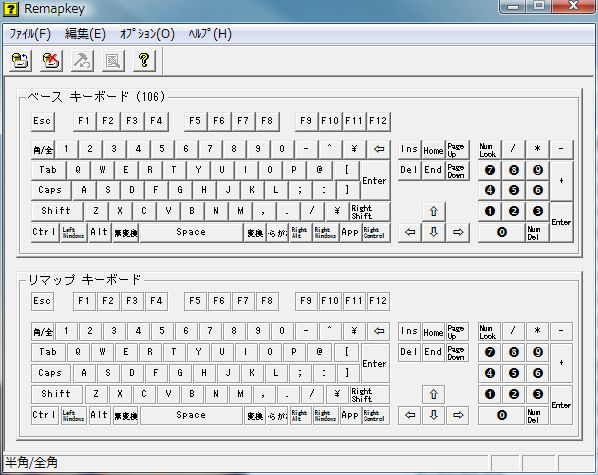Click numpad 0 key in remap keyboard

[x=502, y=415]
